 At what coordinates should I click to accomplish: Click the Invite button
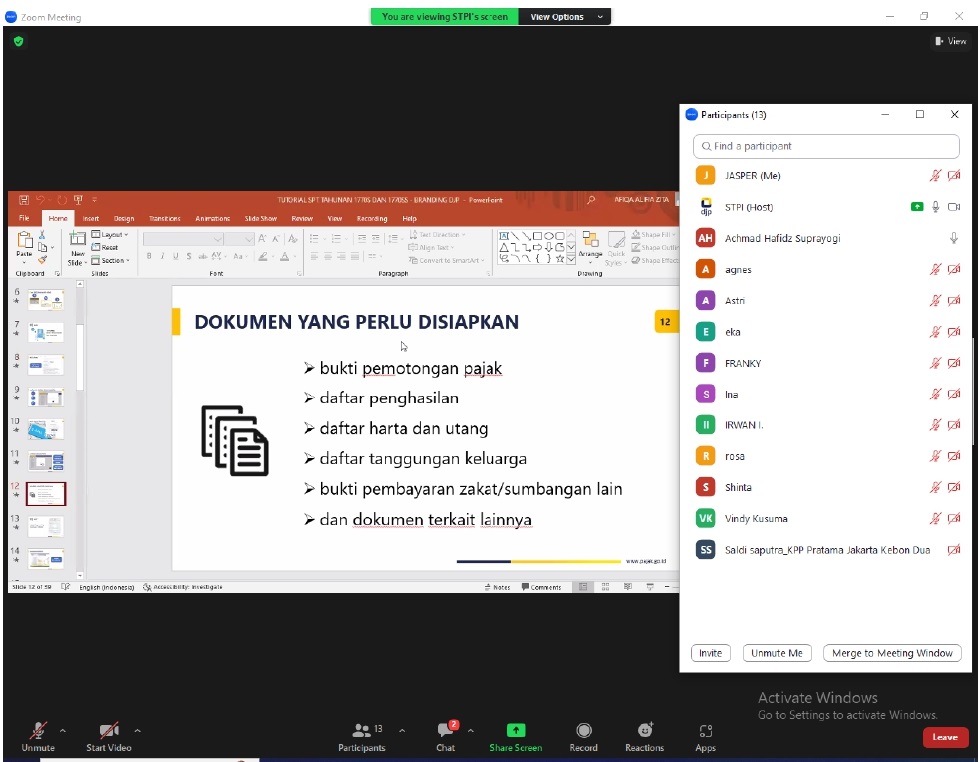710,653
